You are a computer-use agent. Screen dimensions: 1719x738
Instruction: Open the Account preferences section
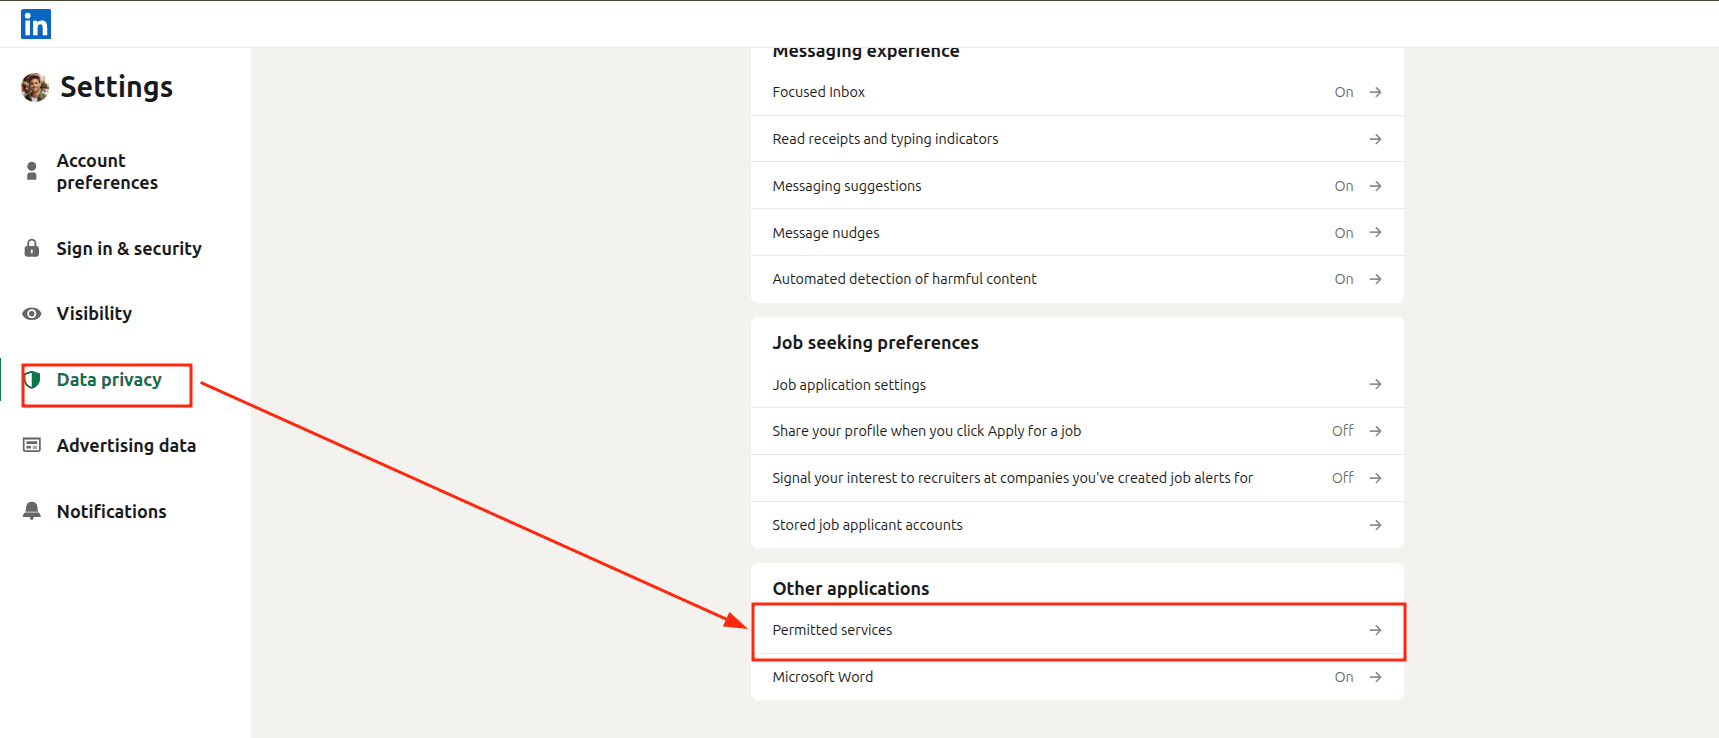pos(107,172)
